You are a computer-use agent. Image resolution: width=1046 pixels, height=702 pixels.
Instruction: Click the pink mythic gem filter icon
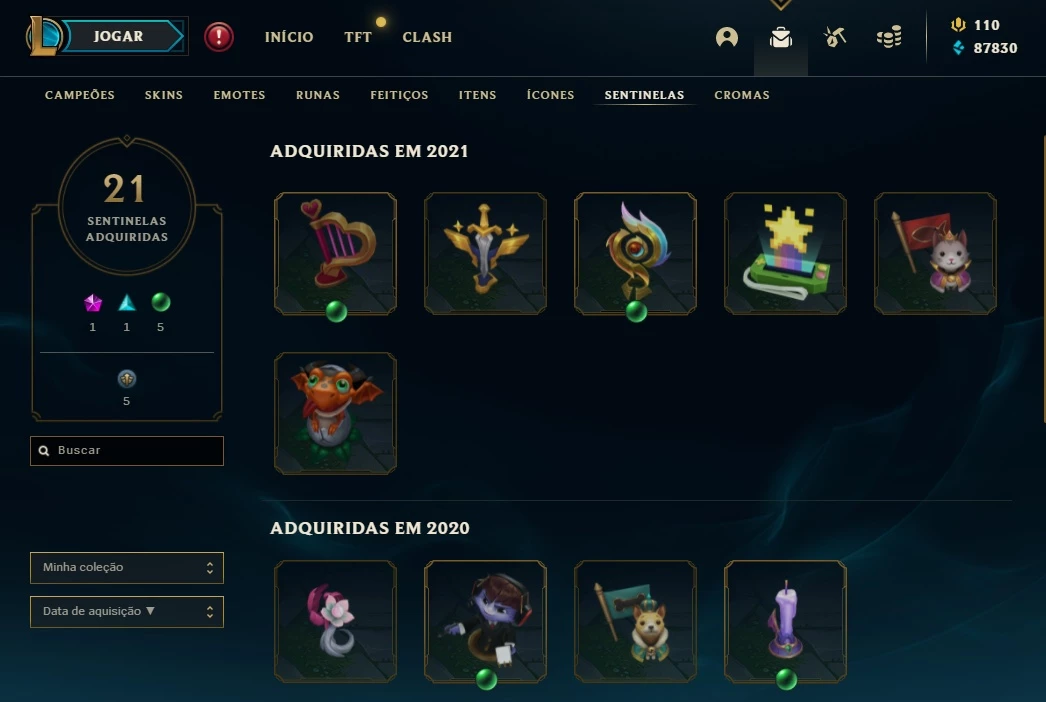(x=93, y=303)
